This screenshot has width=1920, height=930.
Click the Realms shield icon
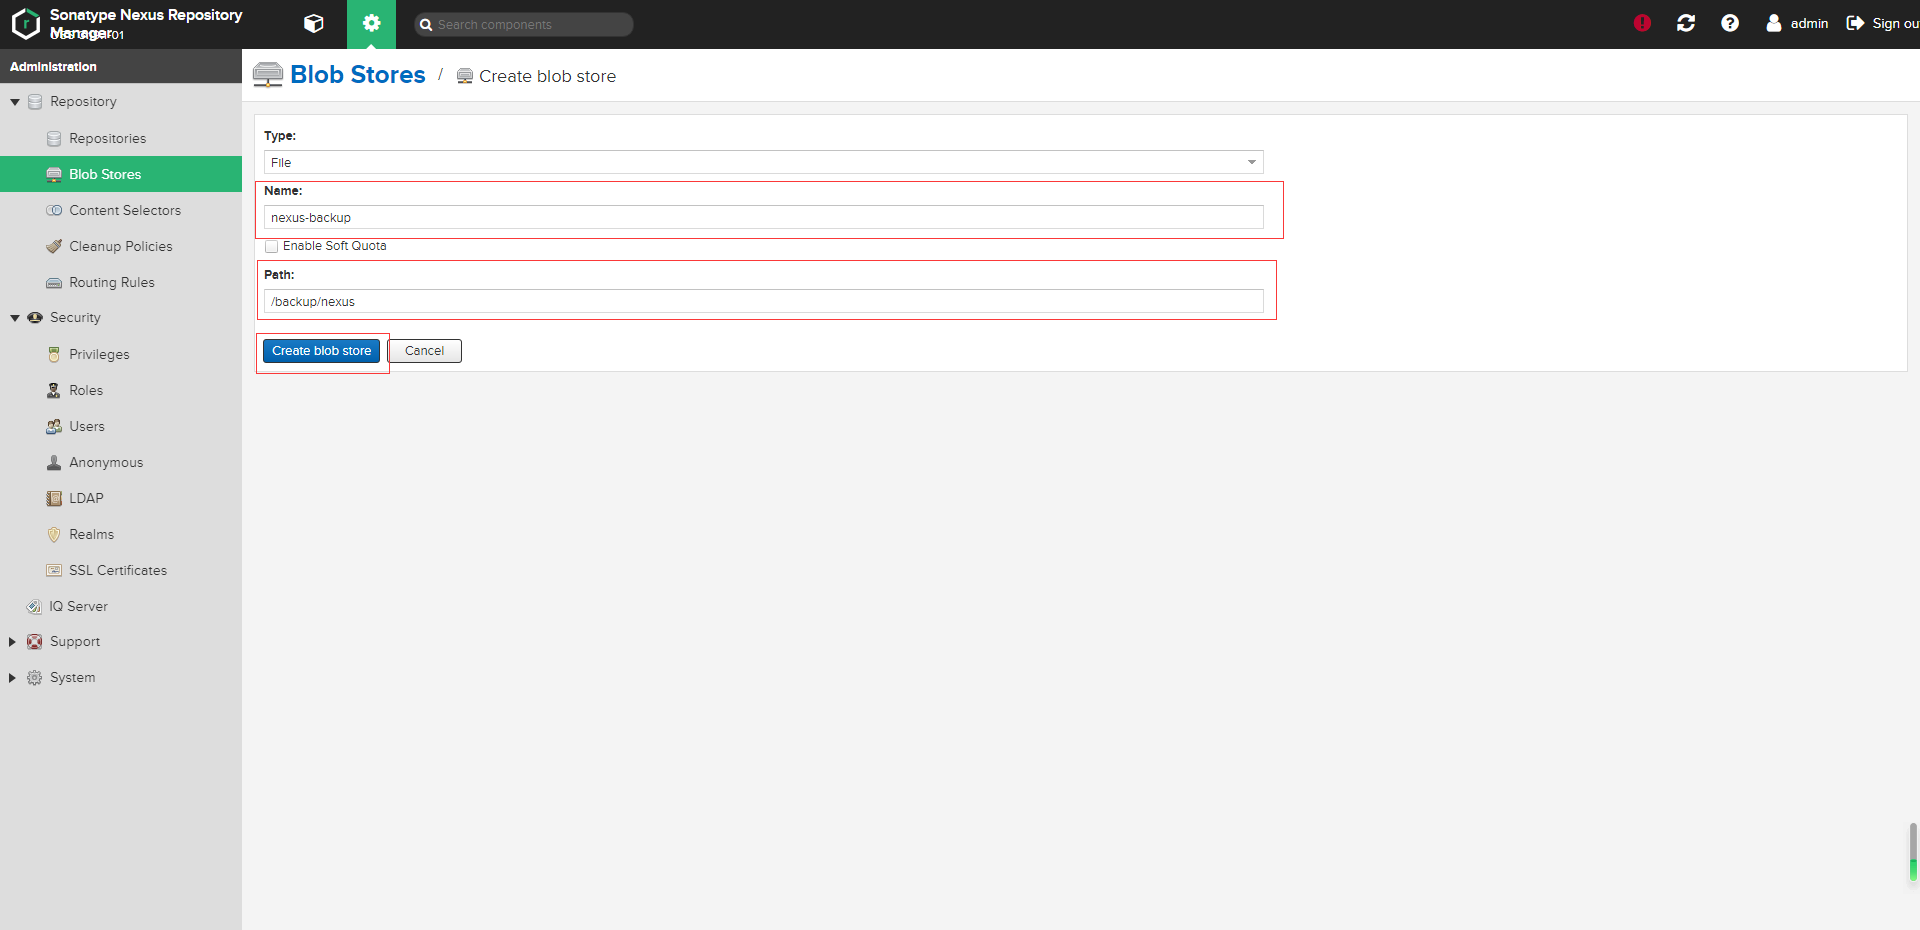pos(54,534)
